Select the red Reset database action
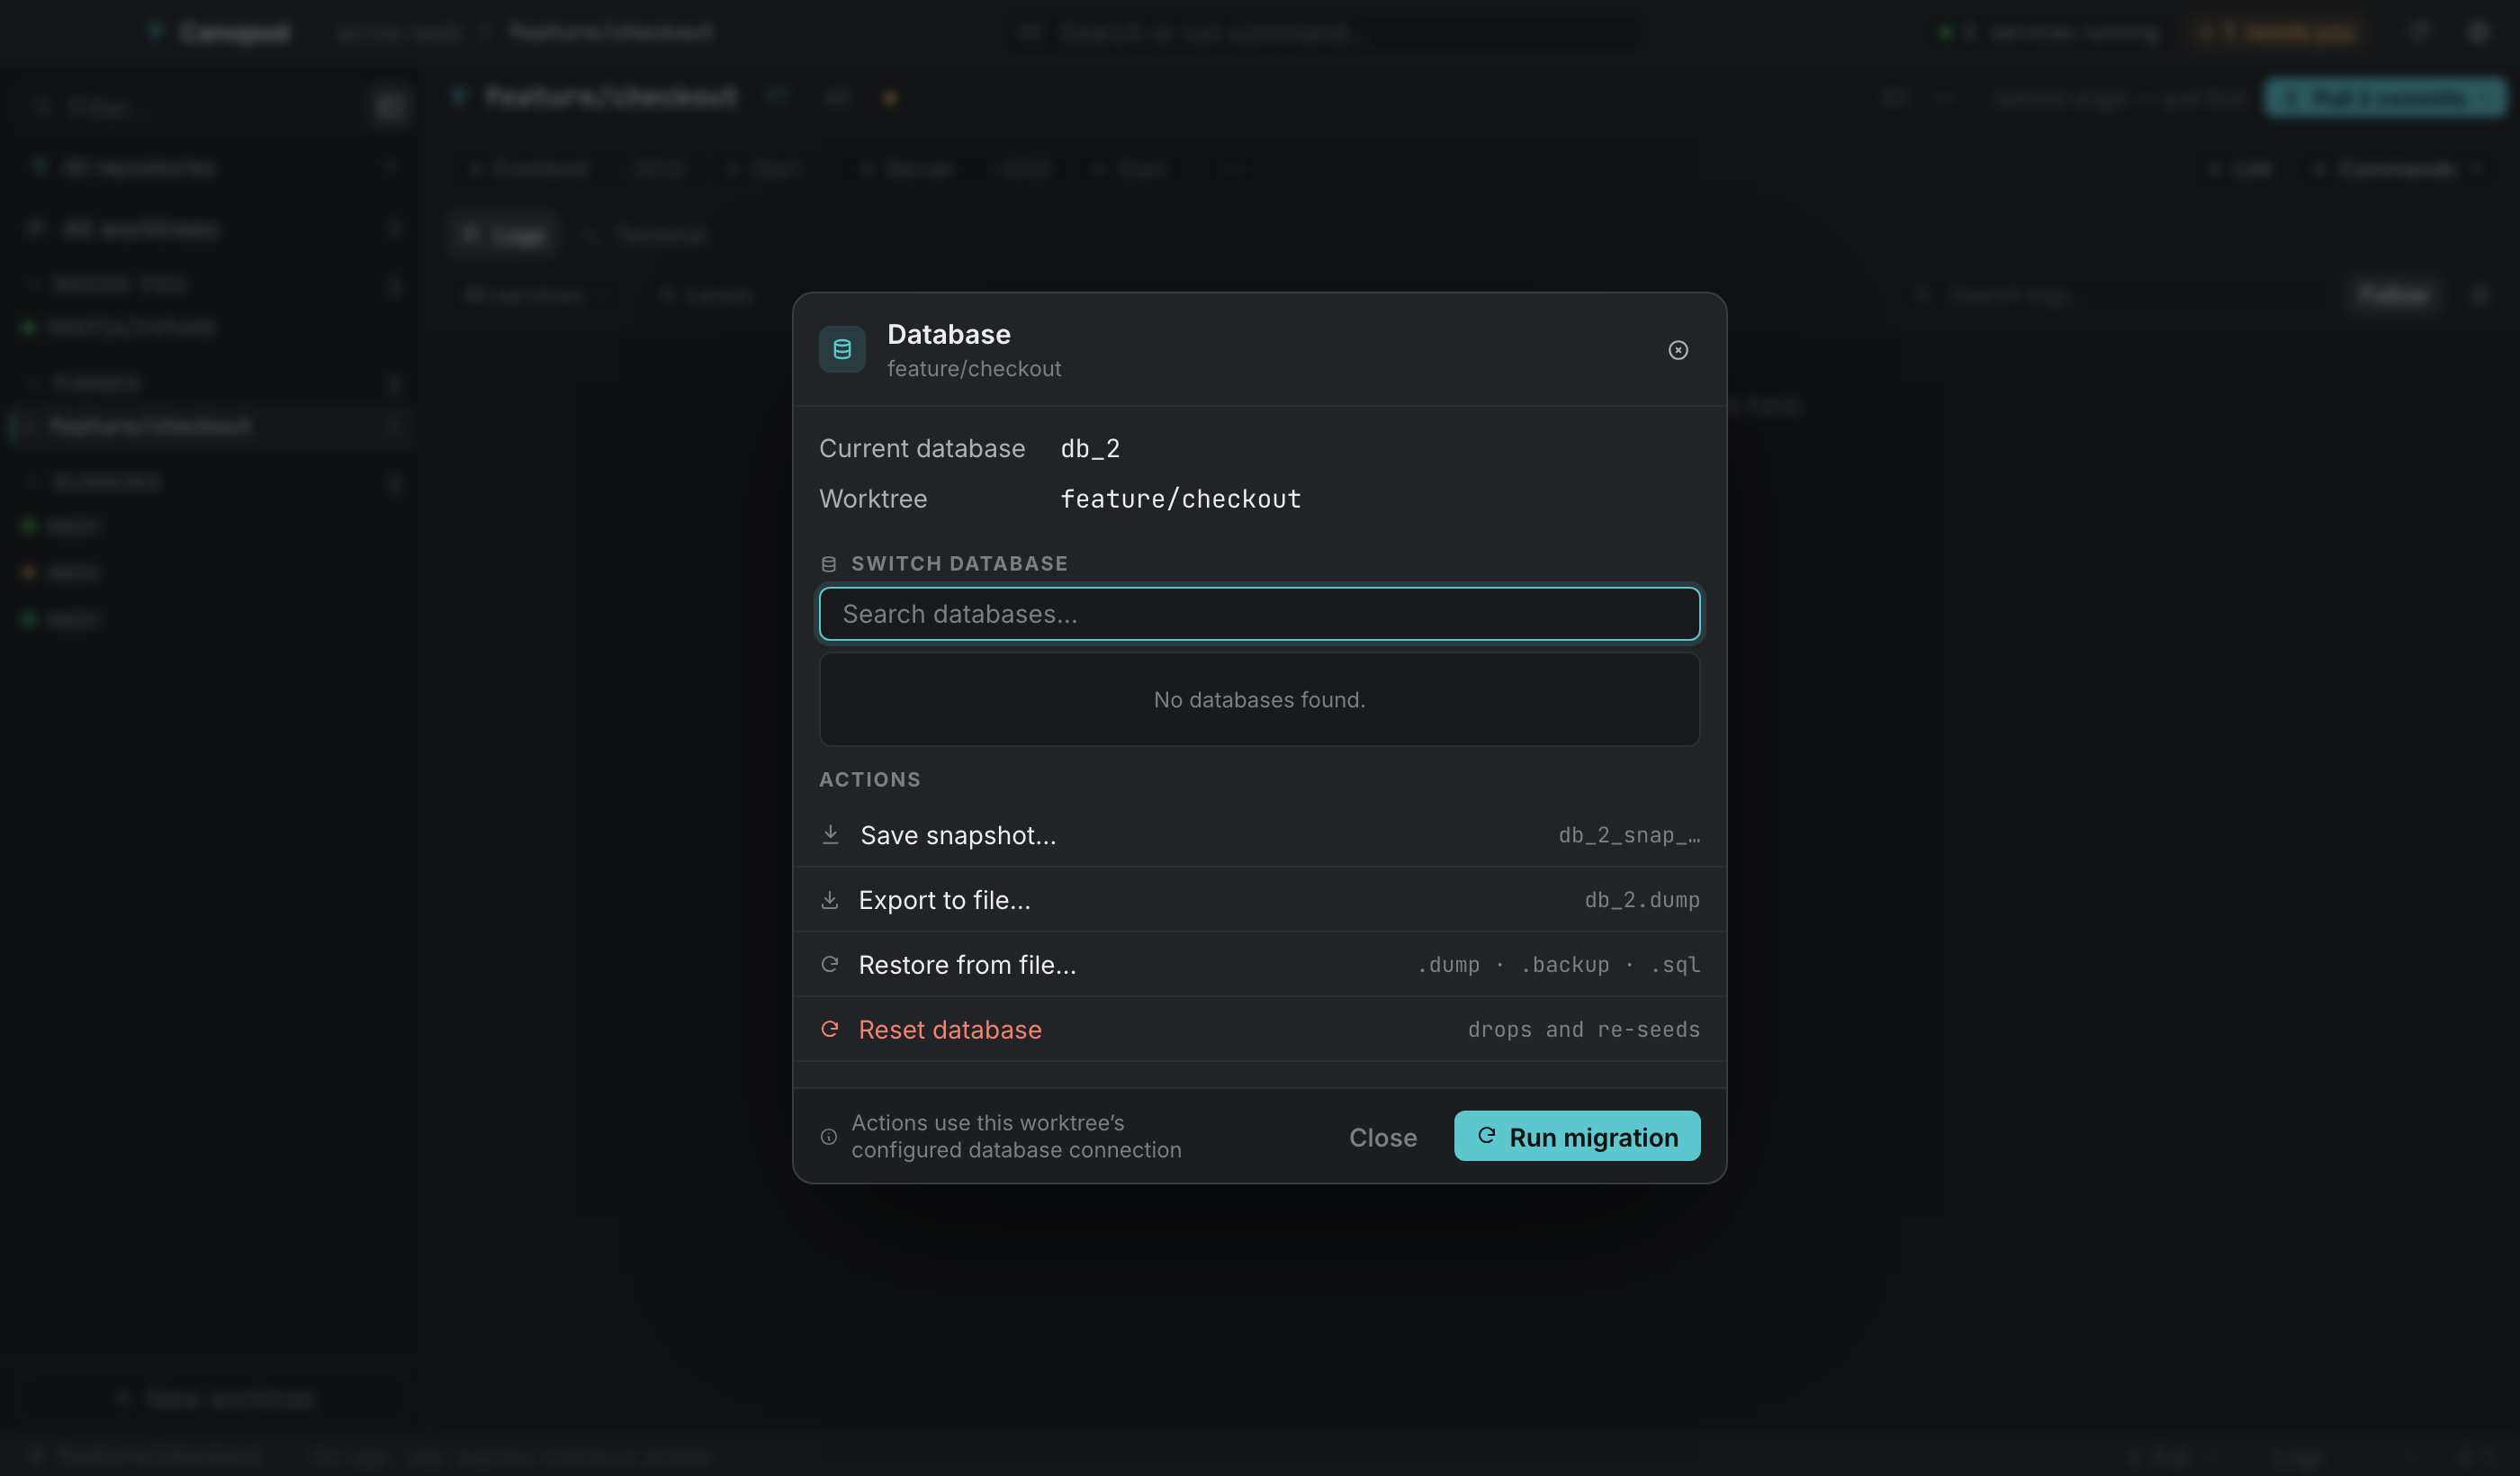 click(x=1259, y=1029)
